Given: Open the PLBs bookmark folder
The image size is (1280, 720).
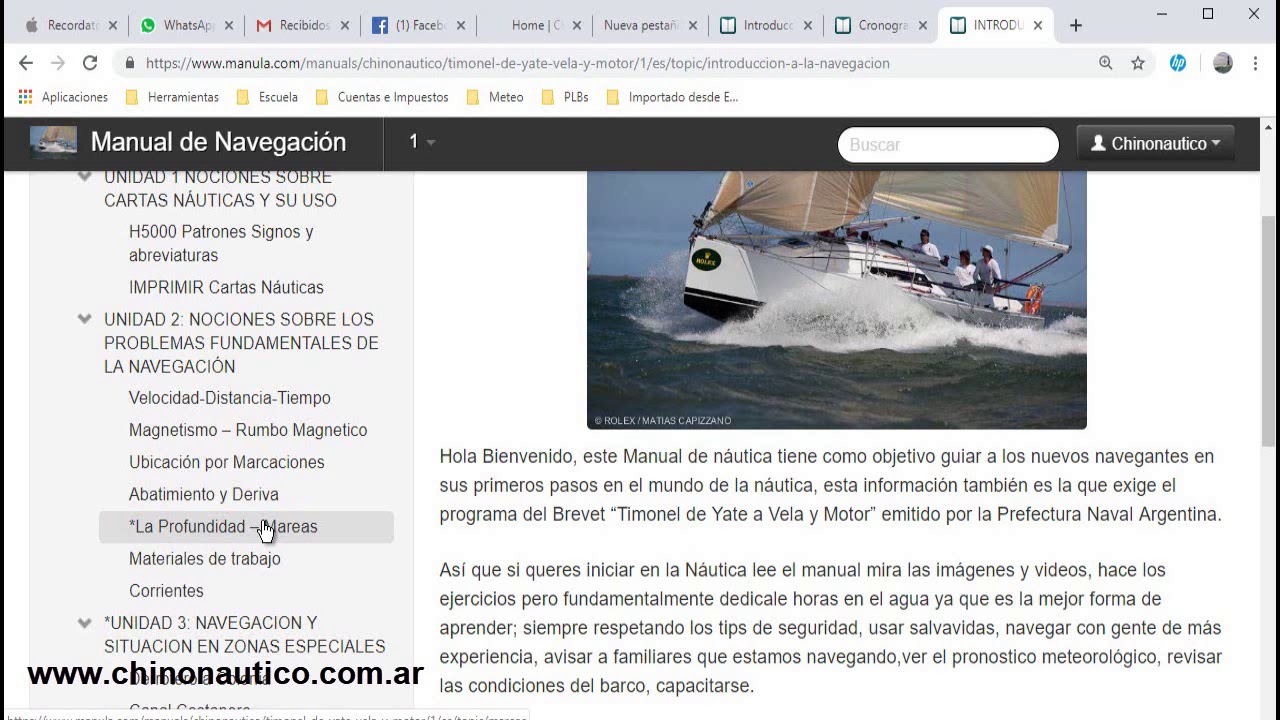Looking at the screenshot, I should 565,97.
